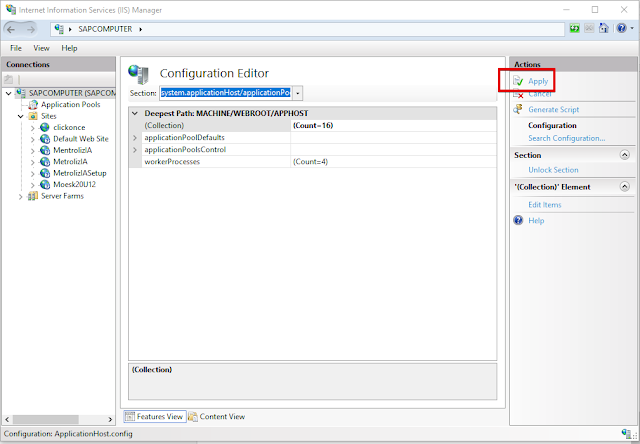Expand the Default Web Site node
Viewport: 640px width, 444px height.
pos(33,139)
